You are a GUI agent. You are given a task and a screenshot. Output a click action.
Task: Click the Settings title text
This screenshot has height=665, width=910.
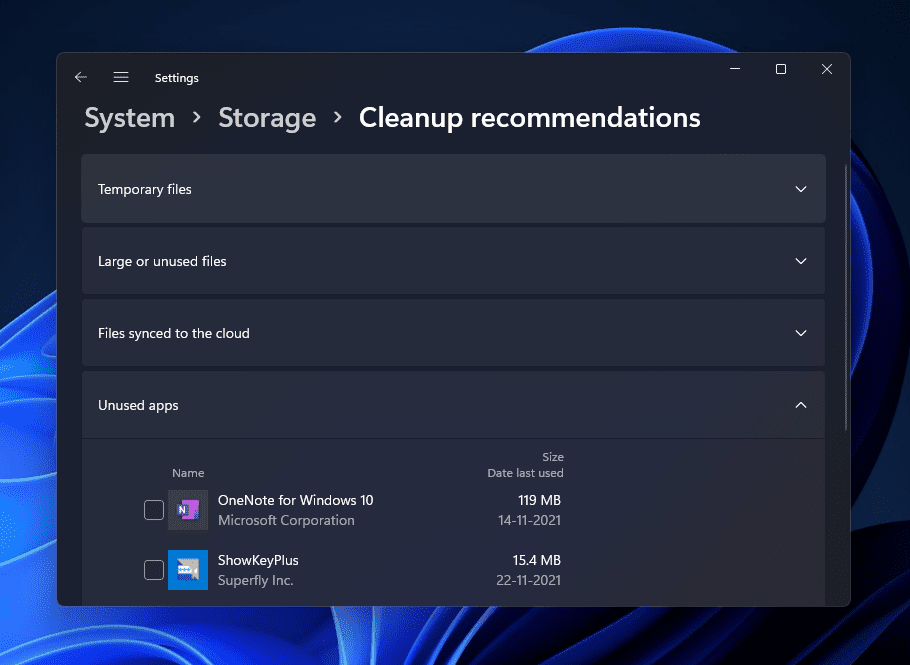pos(176,78)
